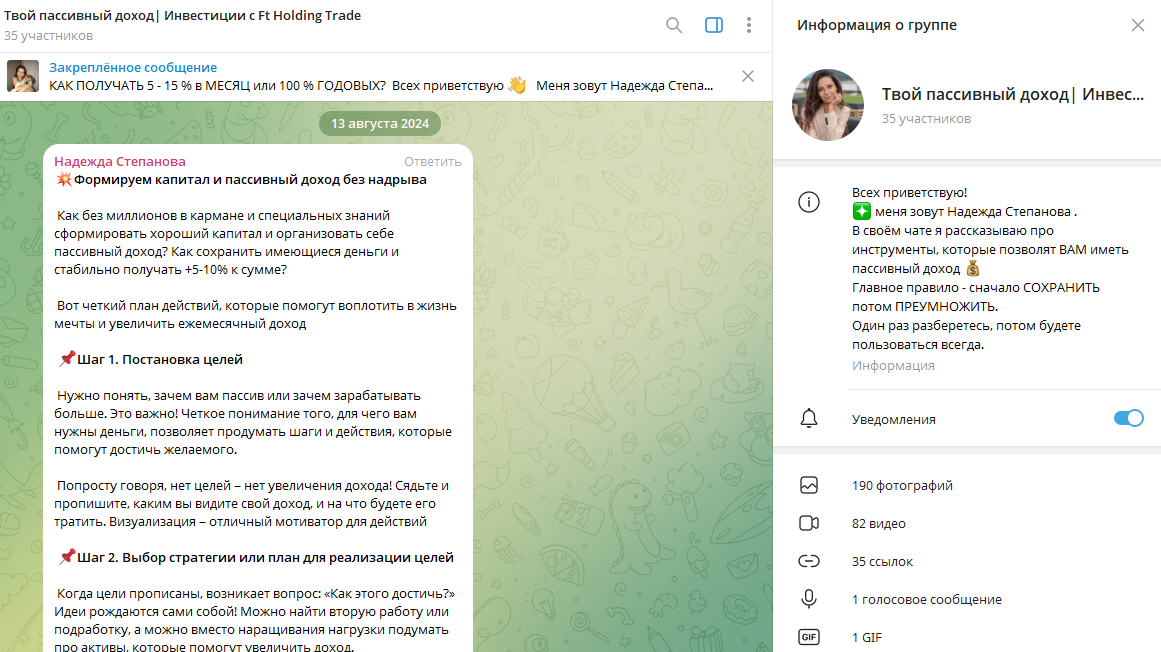
Task: Toggle the group info side panel icon
Action: point(714,25)
